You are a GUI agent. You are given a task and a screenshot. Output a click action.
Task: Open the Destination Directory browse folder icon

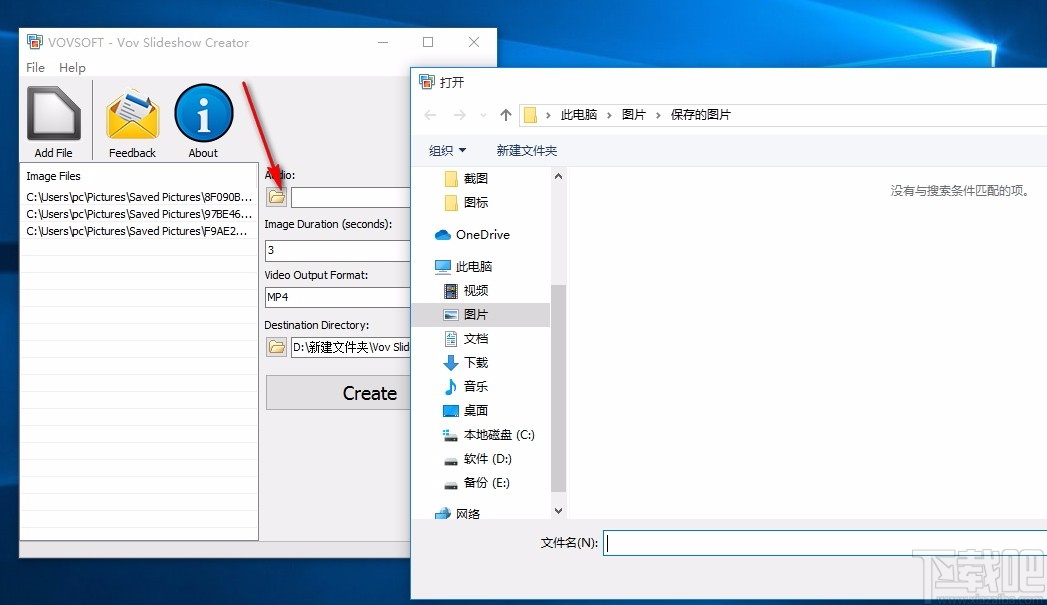pos(275,347)
